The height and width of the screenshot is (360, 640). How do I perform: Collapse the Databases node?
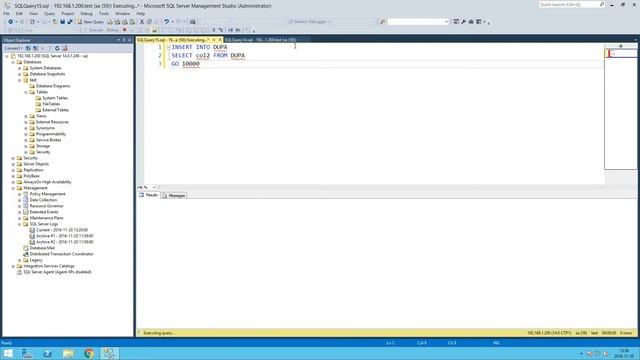13,62
